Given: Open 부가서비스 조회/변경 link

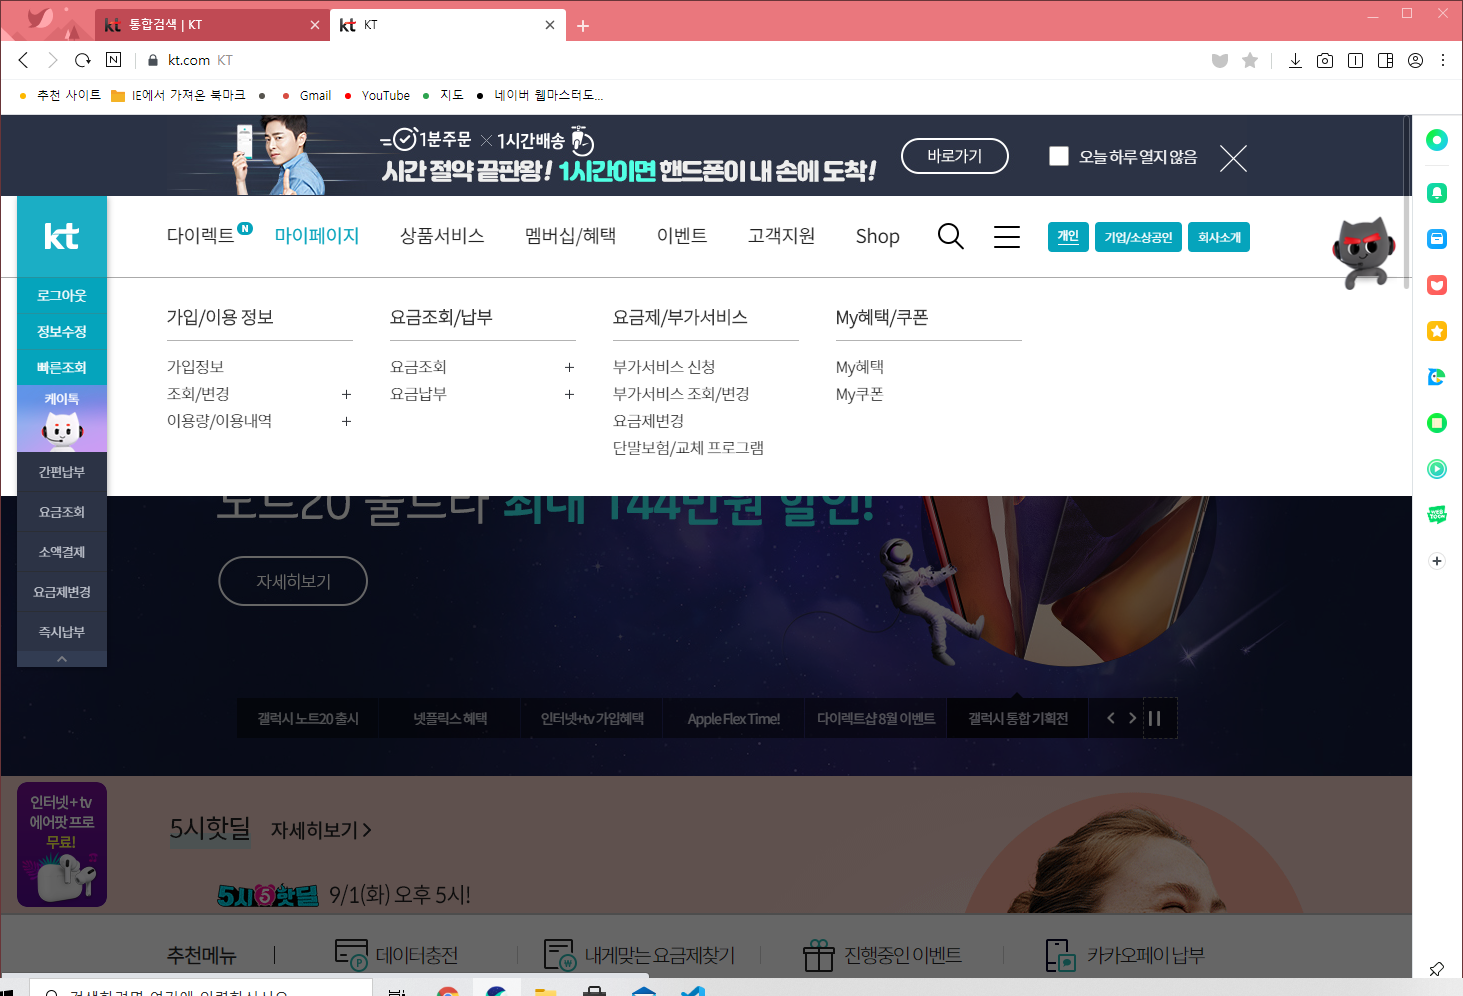Looking at the screenshot, I should tap(681, 394).
